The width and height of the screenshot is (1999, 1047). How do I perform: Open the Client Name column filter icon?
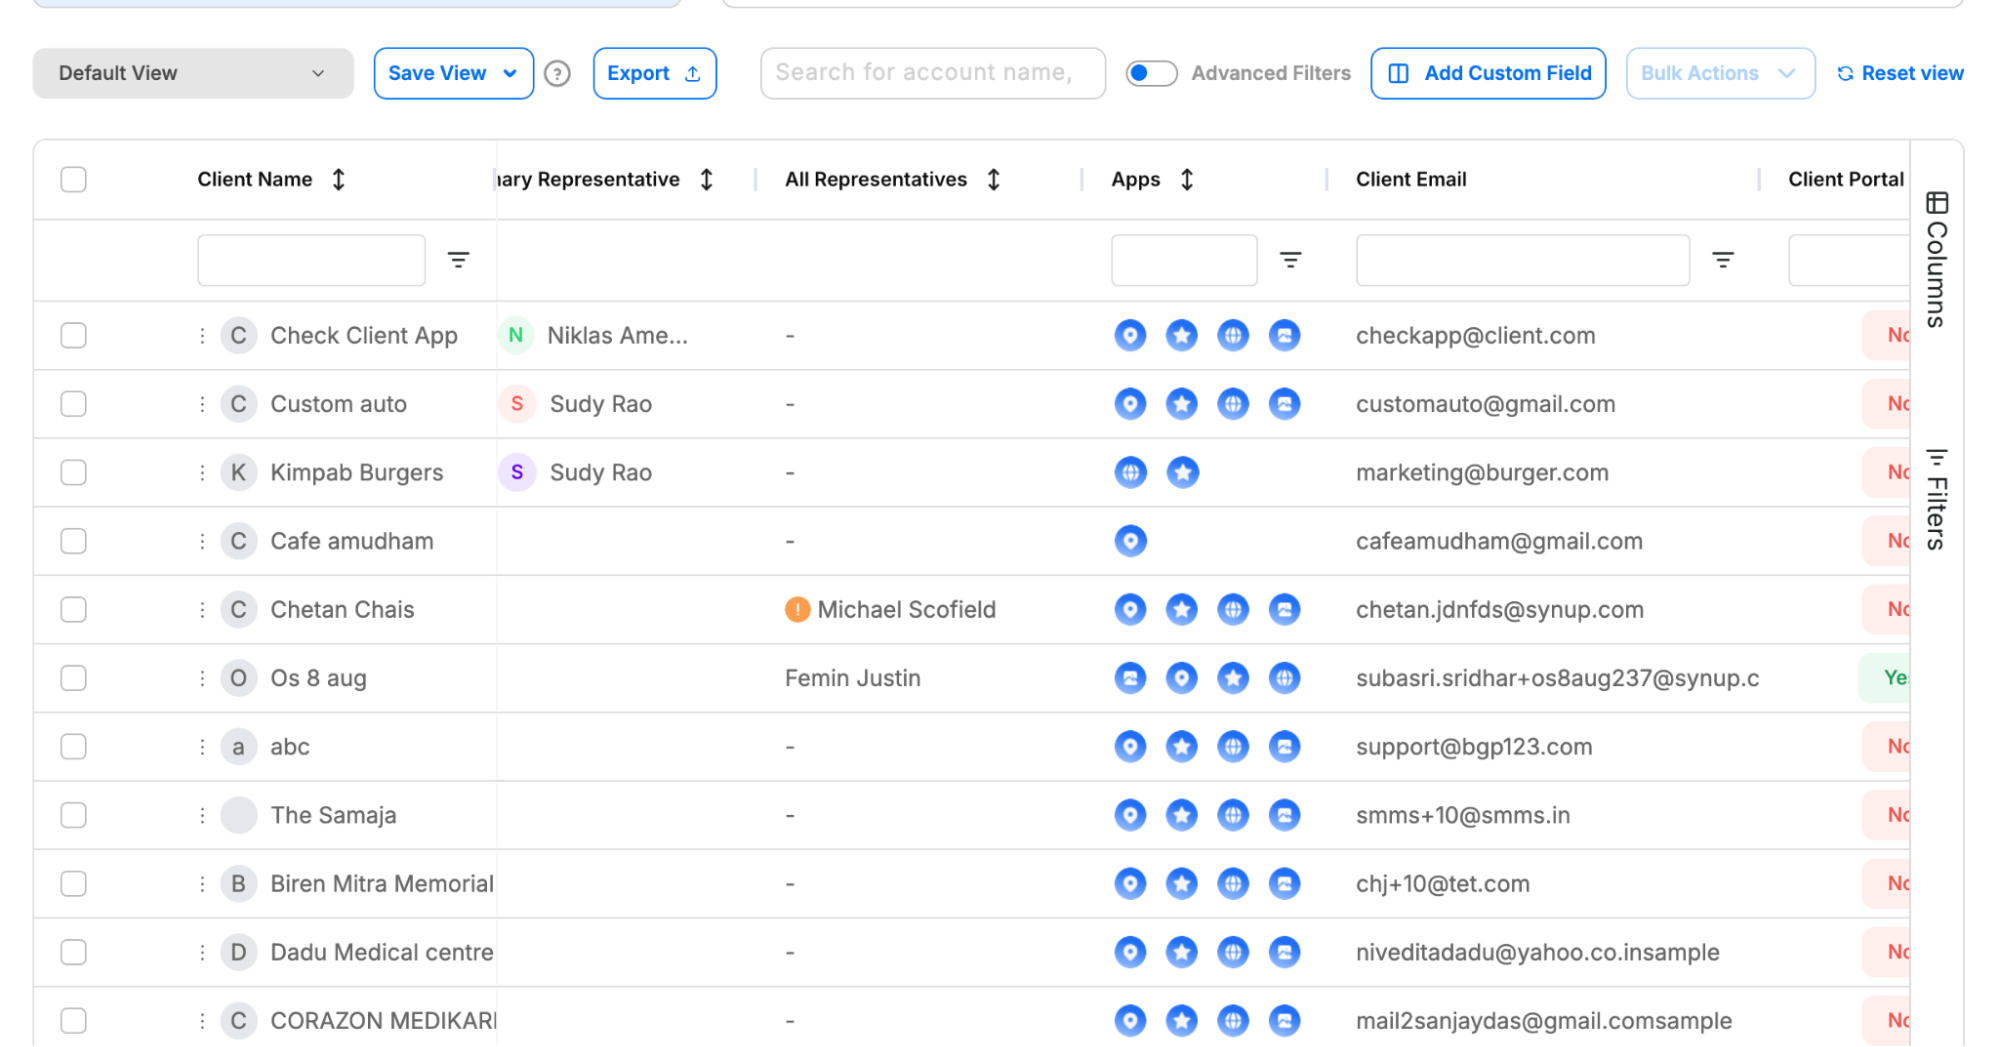458,260
